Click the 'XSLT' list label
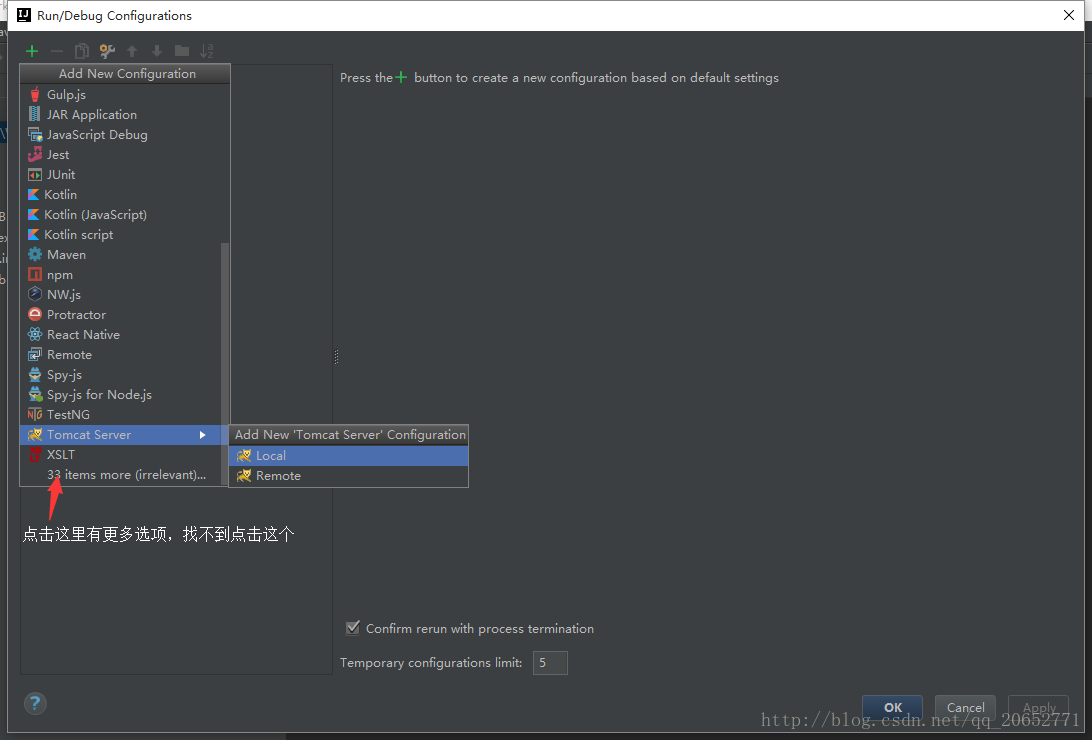 (61, 455)
